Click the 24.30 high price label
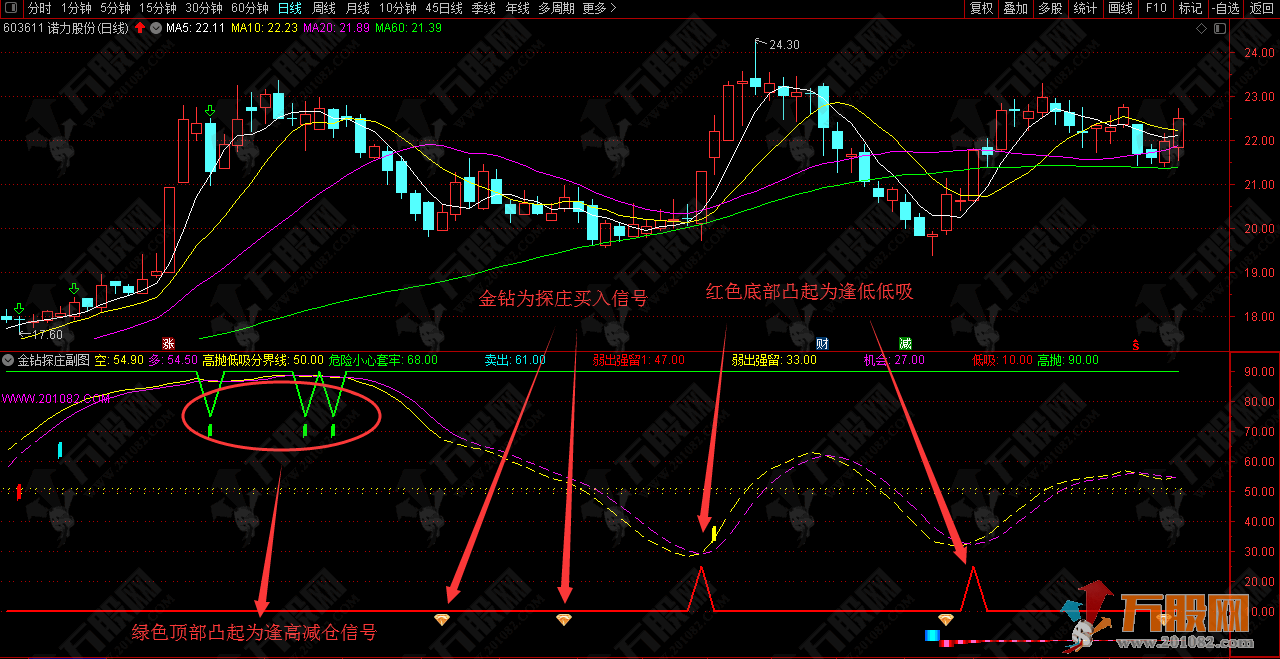 pyautogui.click(x=785, y=44)
